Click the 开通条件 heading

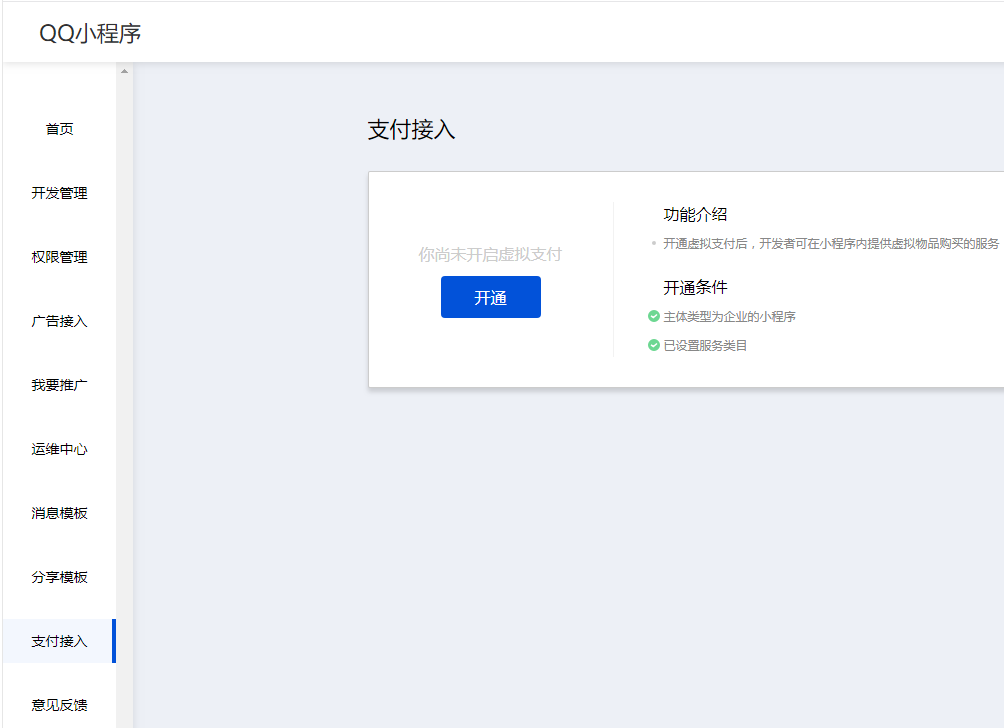click(695, 288)
